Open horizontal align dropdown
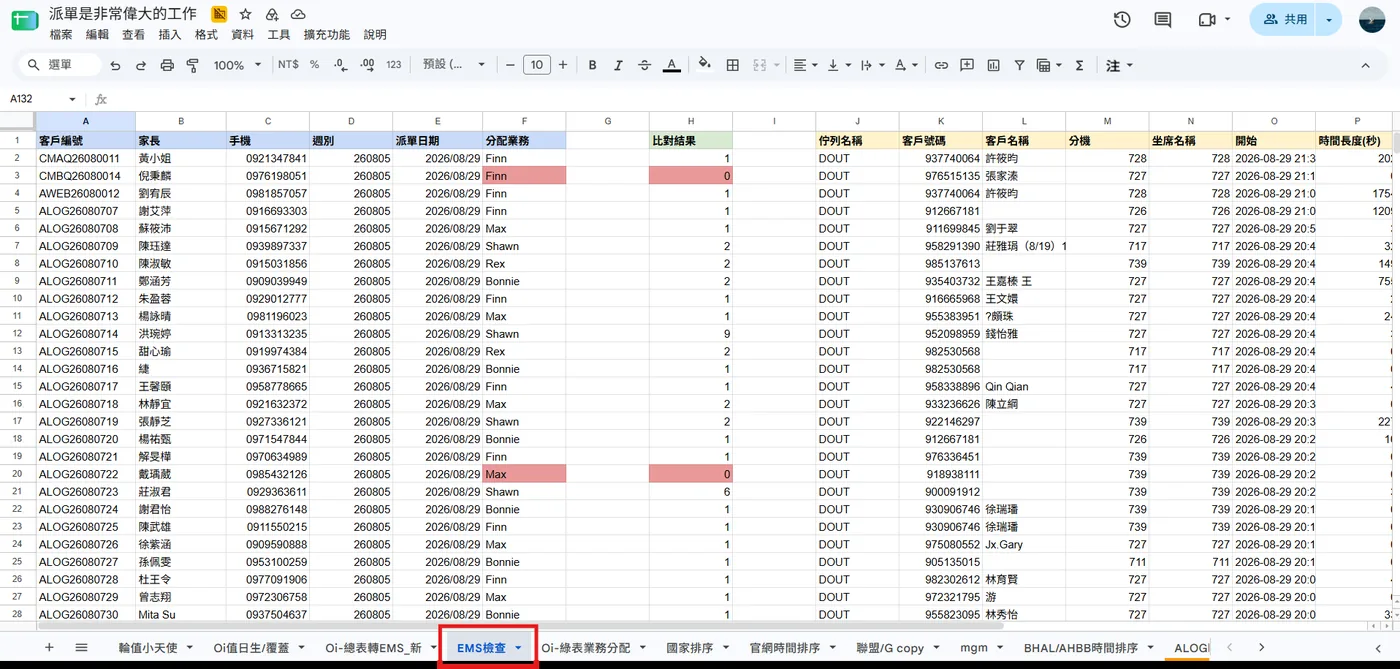1400x669 pixels. [806, 65]
